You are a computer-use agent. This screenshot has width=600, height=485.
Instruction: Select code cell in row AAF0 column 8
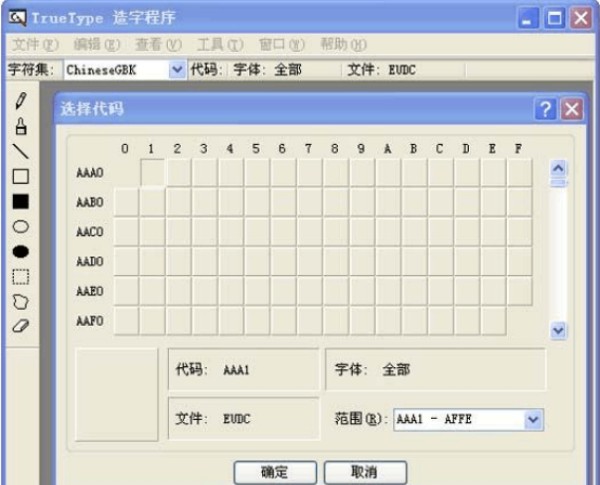pos(336,320)
